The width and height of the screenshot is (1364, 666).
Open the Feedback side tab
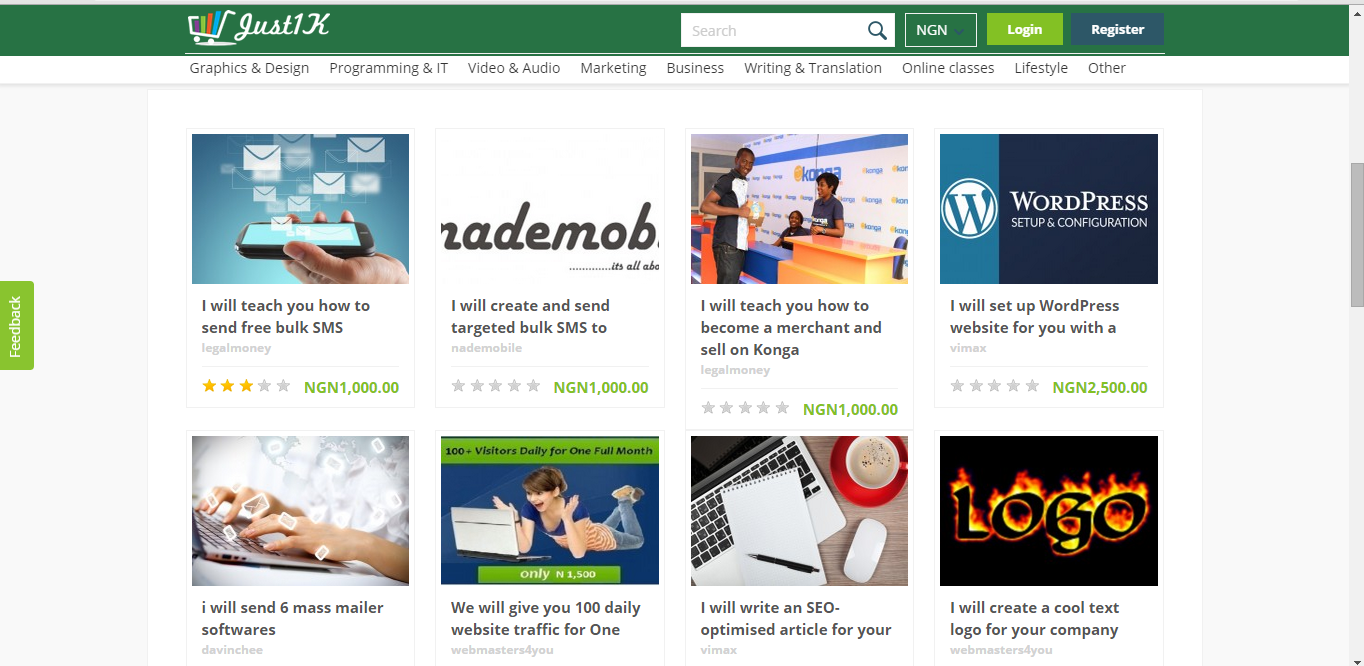pos(16,326)
